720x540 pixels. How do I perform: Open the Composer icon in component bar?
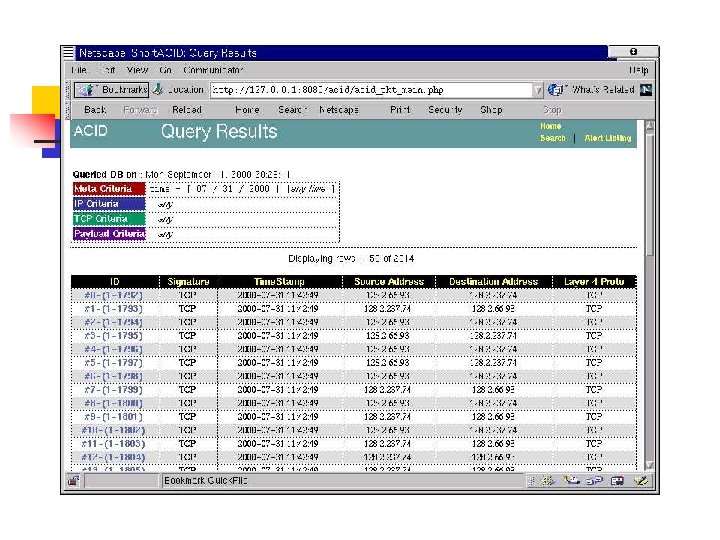coord(641,481)
